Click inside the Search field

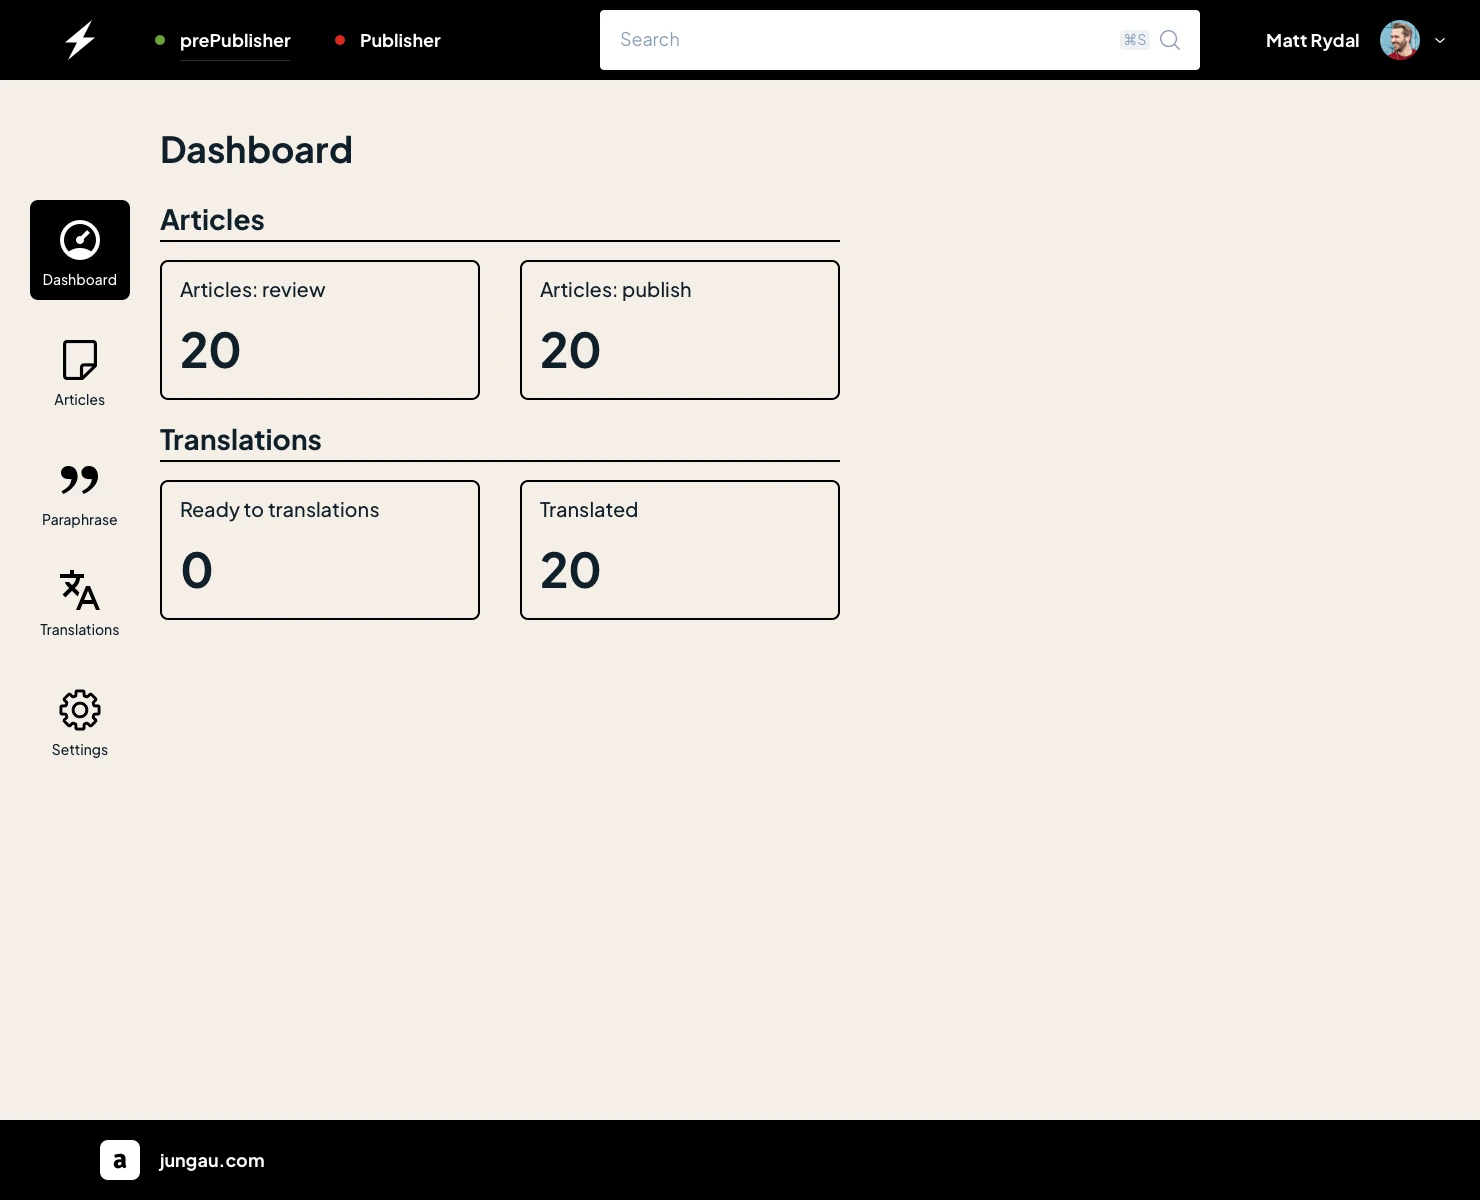point(860,40)
